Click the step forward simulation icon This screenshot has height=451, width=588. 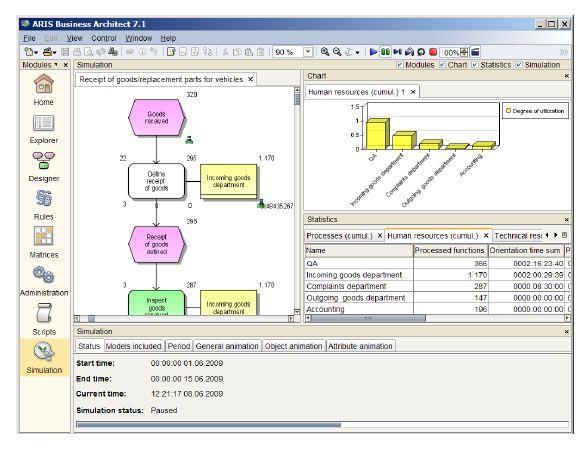(398, 52)
